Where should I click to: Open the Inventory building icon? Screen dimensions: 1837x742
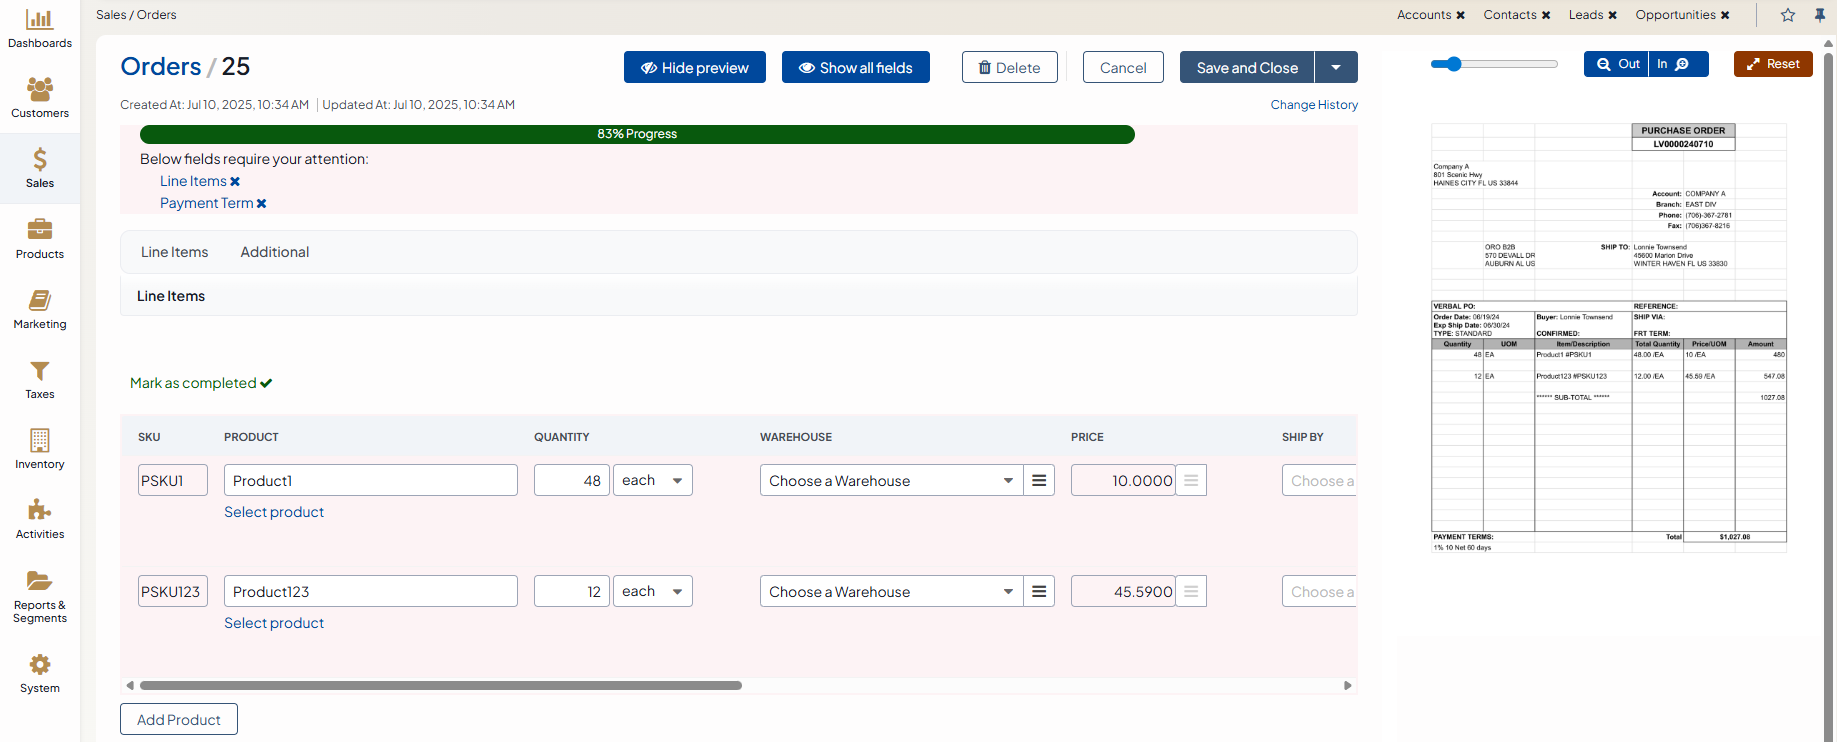coord(40,440)
